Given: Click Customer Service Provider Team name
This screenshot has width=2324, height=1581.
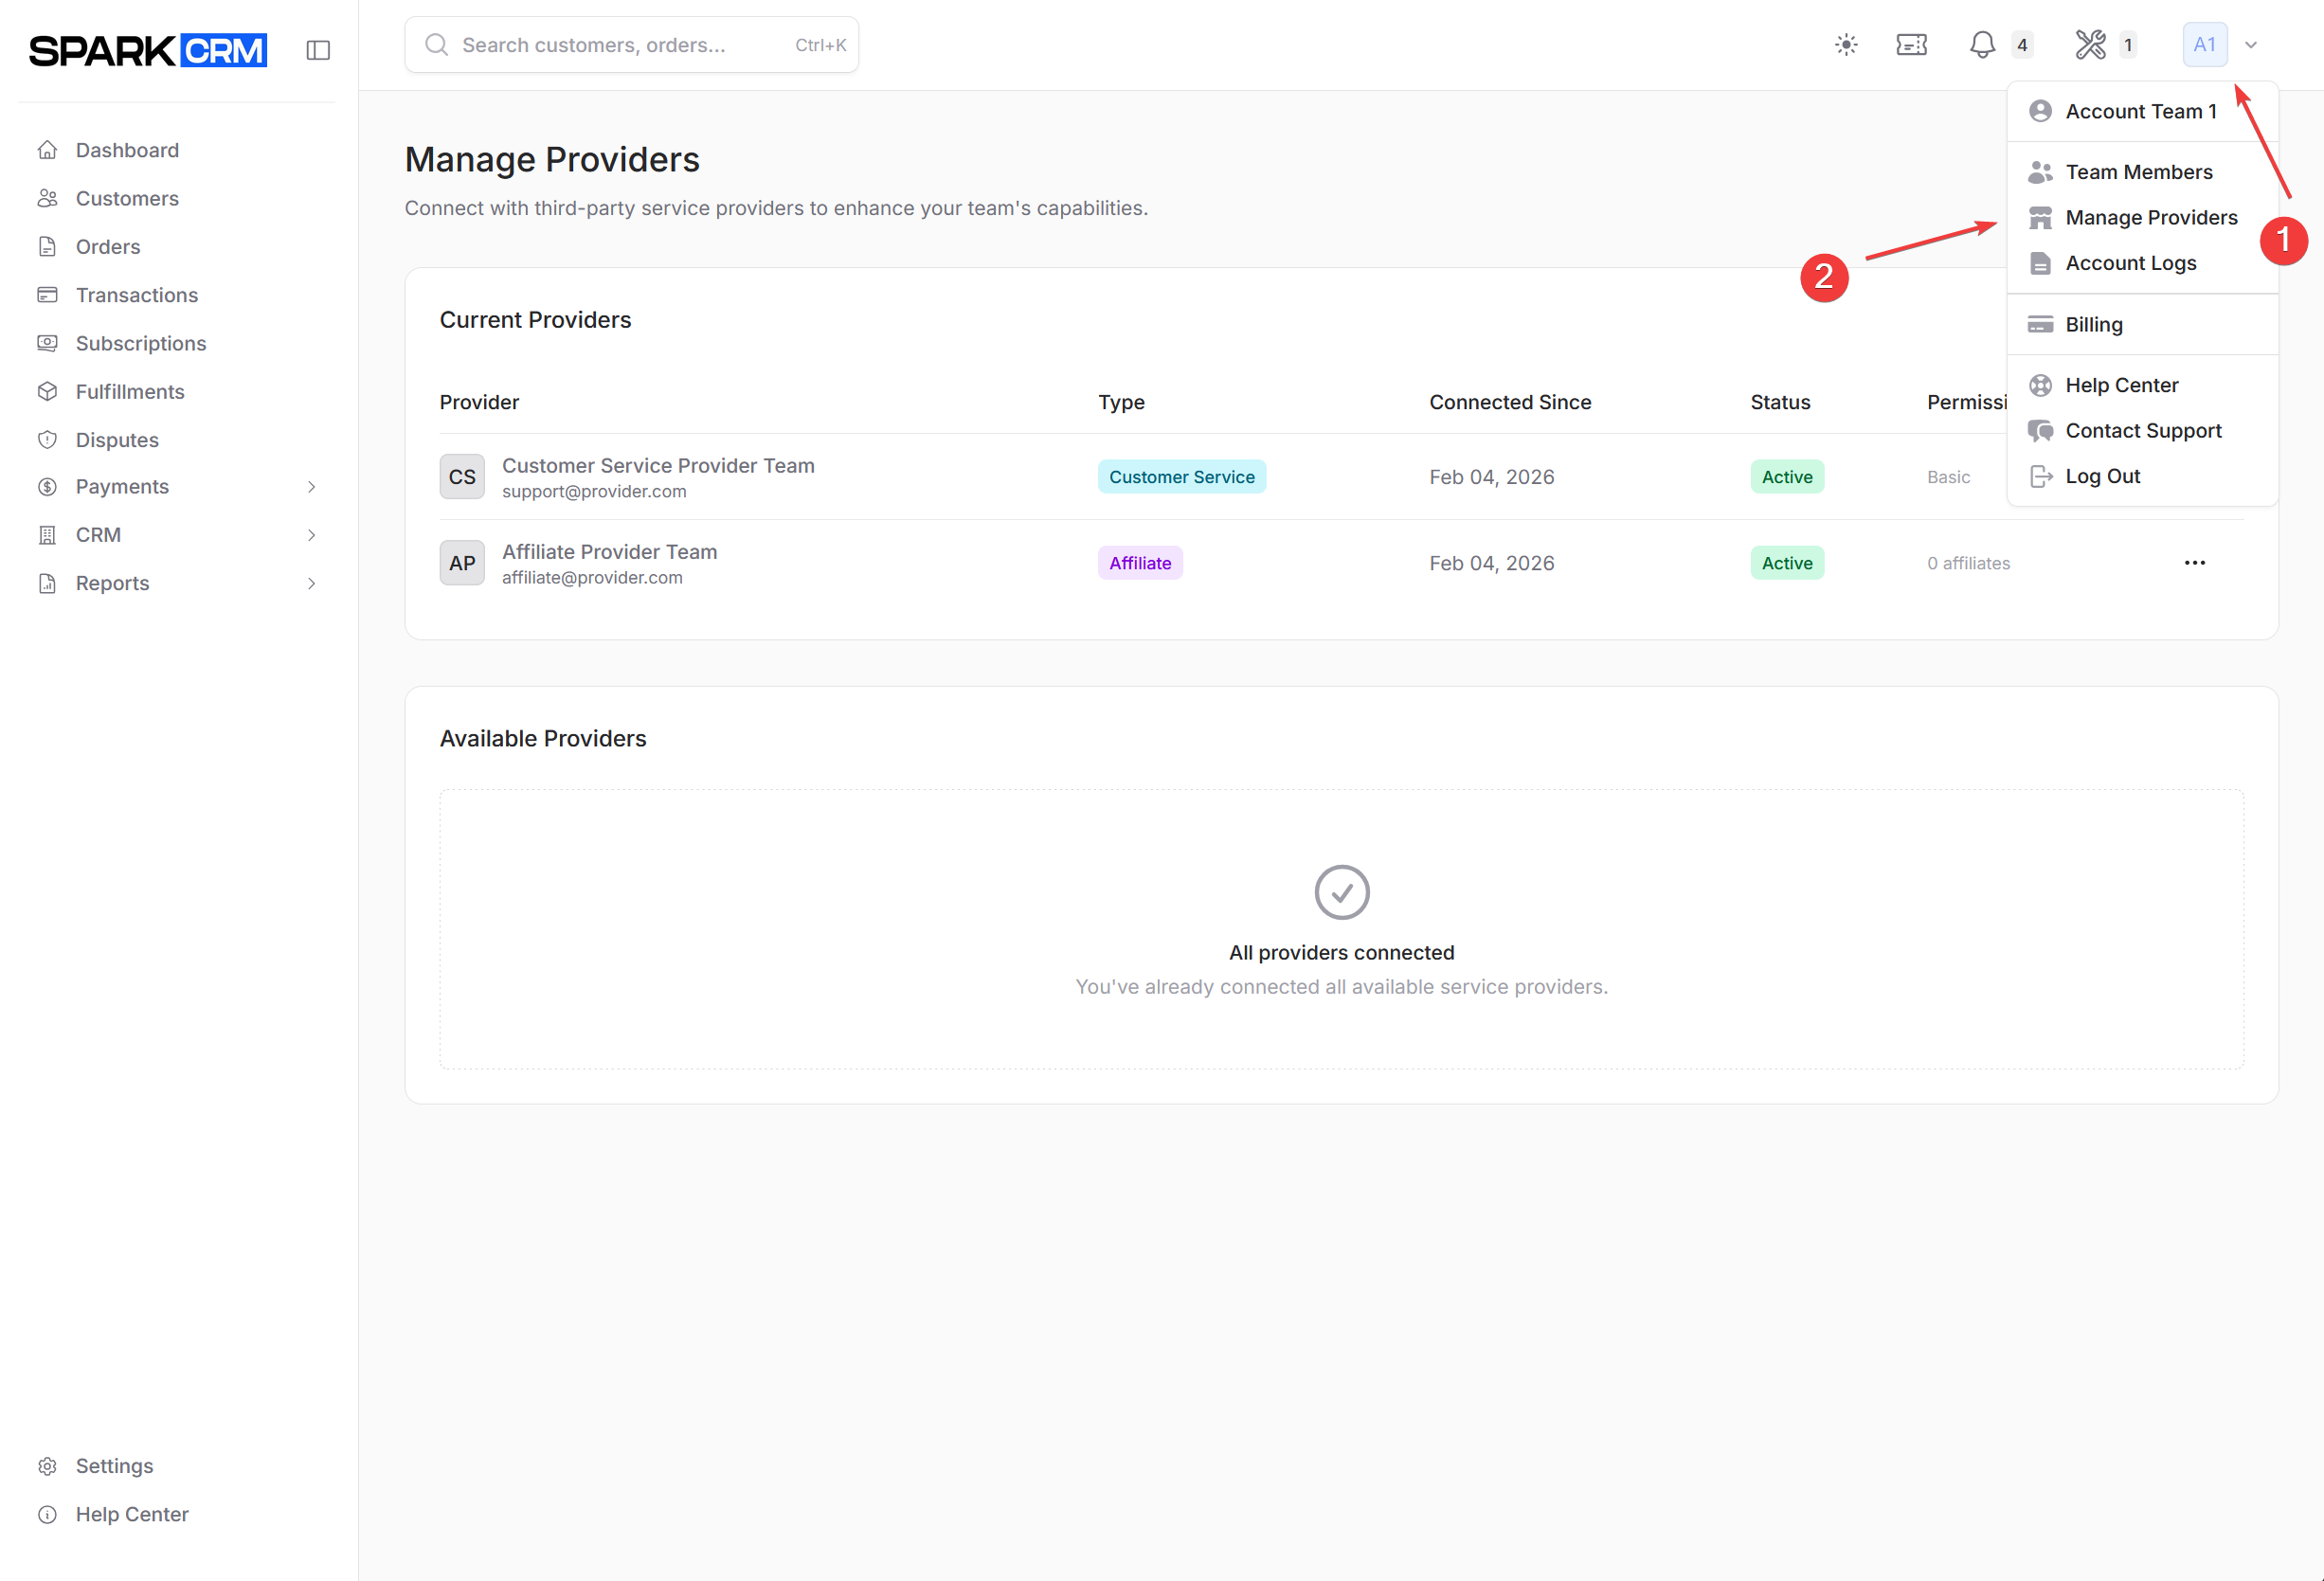Looking at the screenshot, I should point(658,466).
